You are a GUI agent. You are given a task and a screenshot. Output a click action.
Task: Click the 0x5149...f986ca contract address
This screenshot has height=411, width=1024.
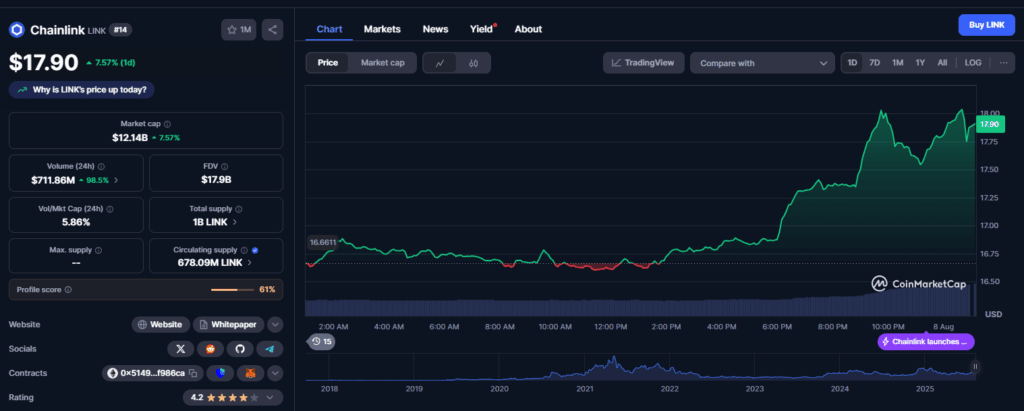click(x=153, y=373)
